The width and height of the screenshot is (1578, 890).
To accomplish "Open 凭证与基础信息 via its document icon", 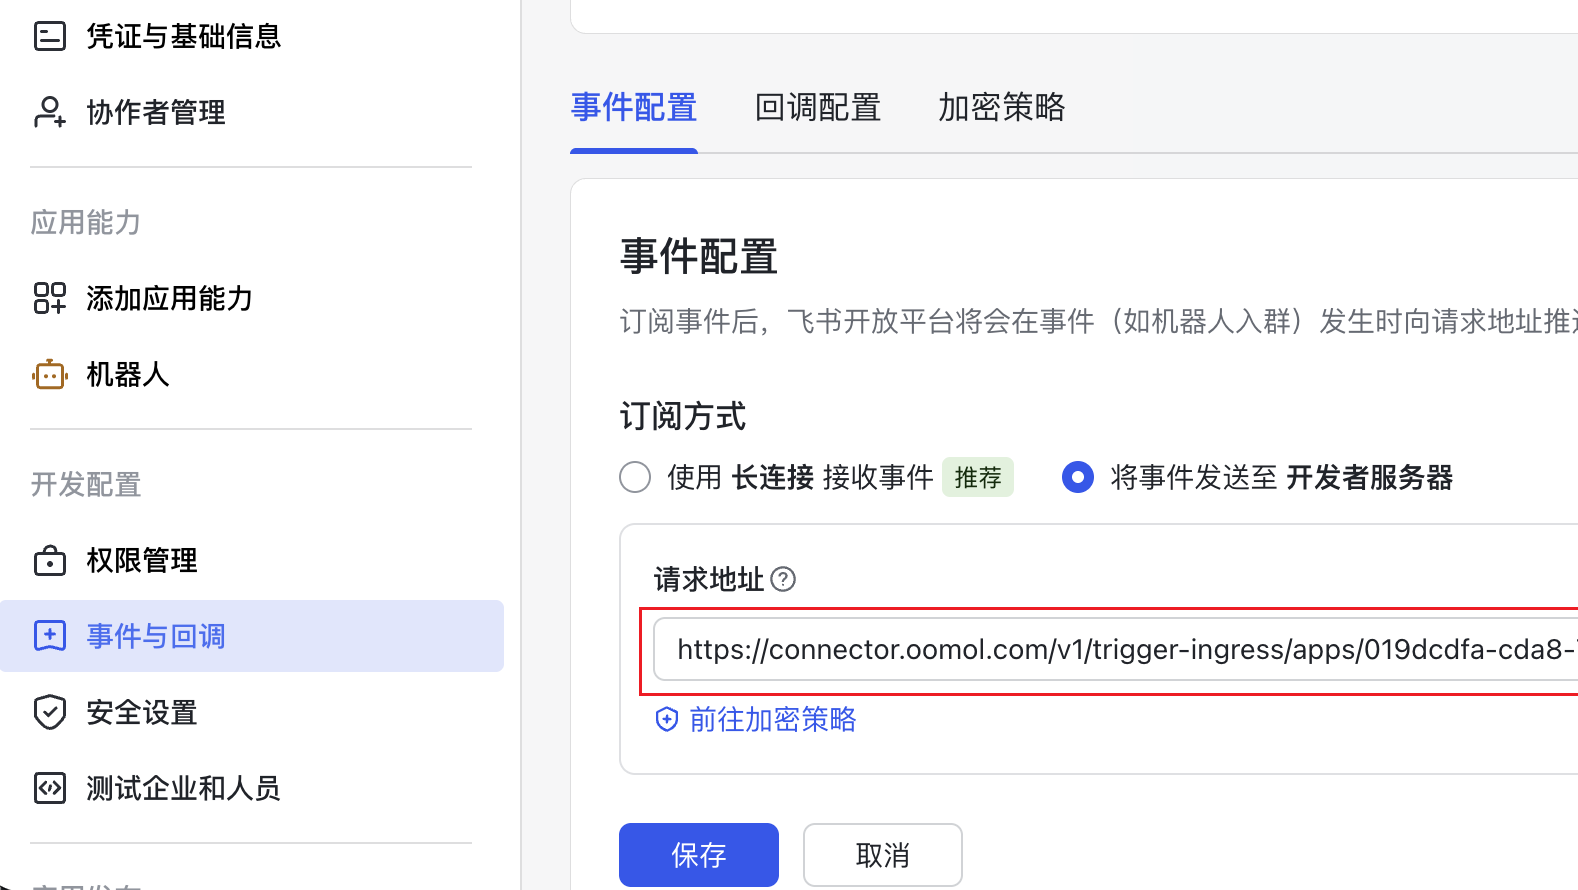I will (50, 36).
